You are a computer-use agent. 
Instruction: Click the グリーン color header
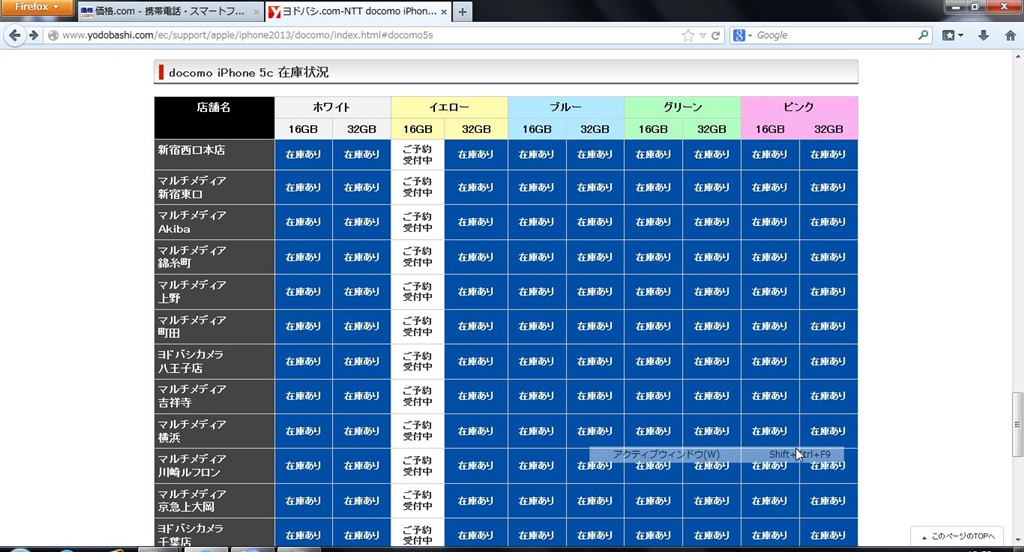682,107
